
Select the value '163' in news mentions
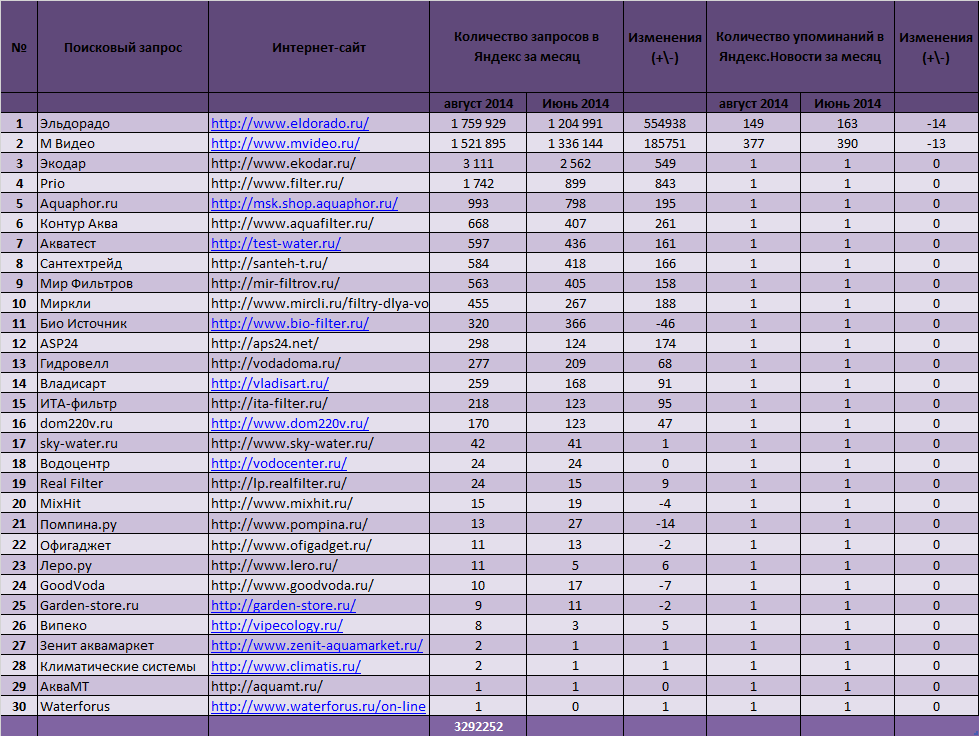pyautogui.click(x=847, y=123)
